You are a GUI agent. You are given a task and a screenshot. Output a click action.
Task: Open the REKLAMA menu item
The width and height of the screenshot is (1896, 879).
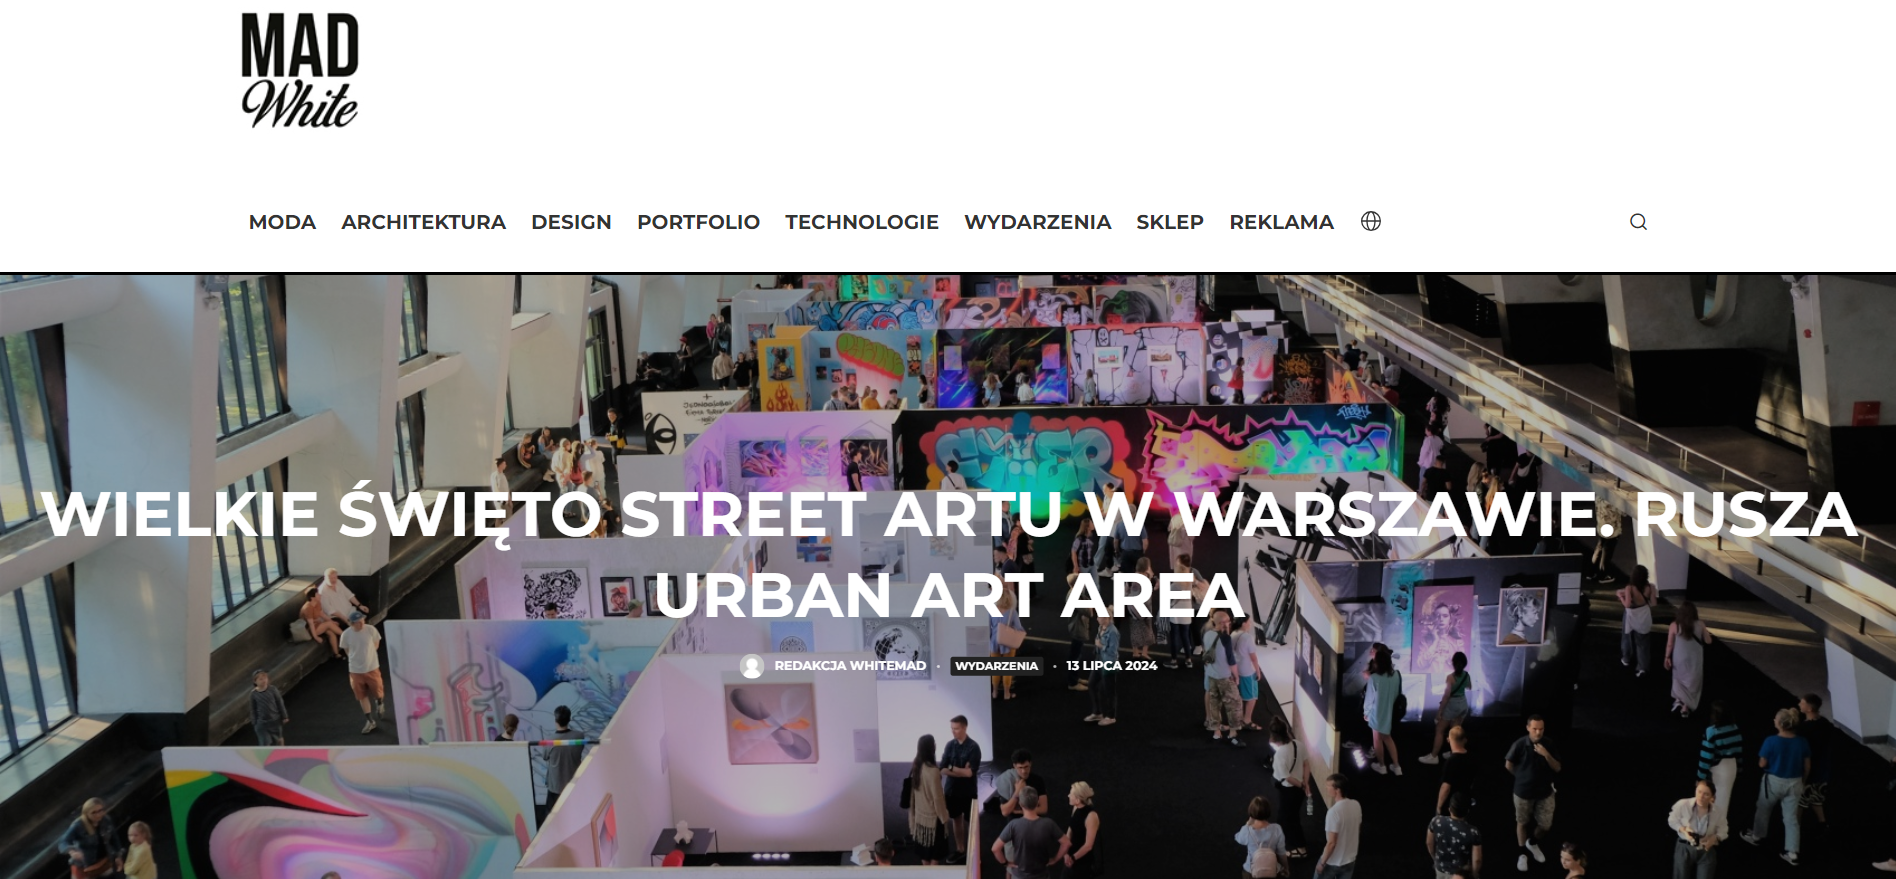click(1281, 222)
